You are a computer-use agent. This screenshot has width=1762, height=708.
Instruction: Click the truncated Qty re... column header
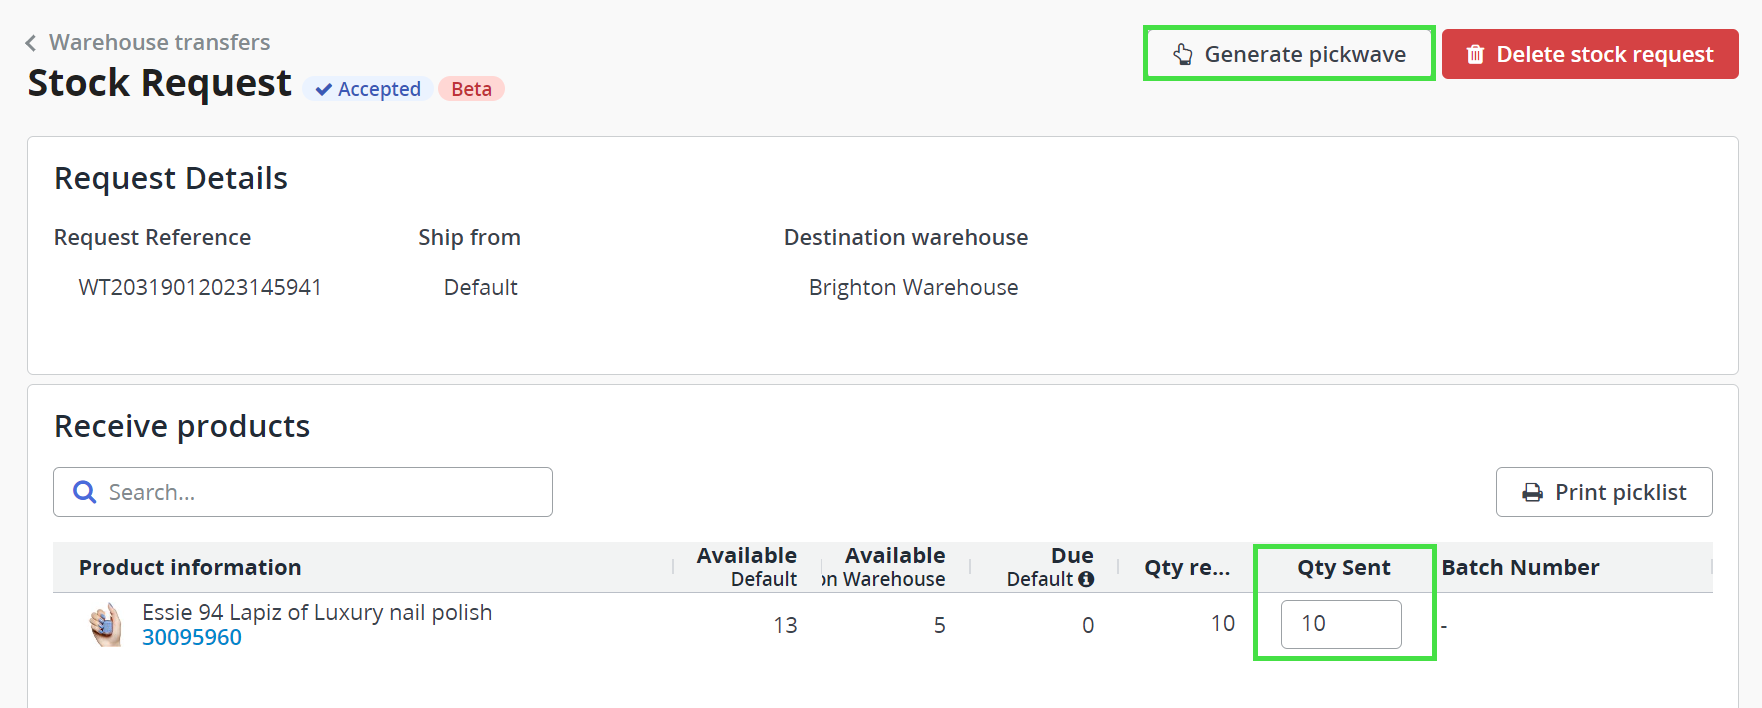point(1186,567)
